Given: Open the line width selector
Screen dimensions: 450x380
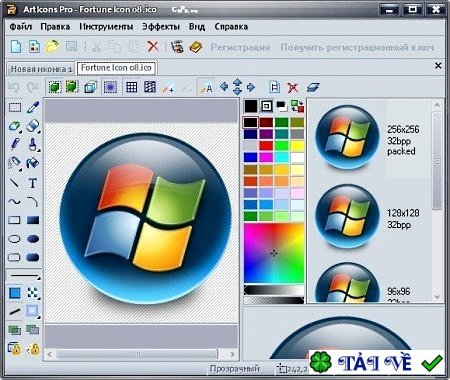Looking at the screenshot, I should pos(24,276).
